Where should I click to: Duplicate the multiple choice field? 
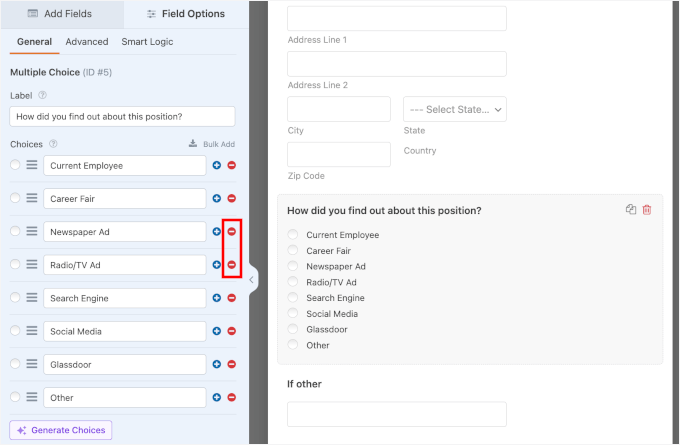pyautogui.click(x=631, y=210)
